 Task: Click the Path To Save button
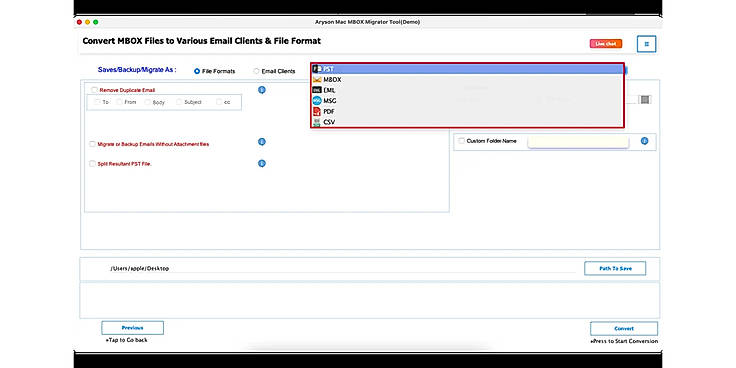(615, 268)
